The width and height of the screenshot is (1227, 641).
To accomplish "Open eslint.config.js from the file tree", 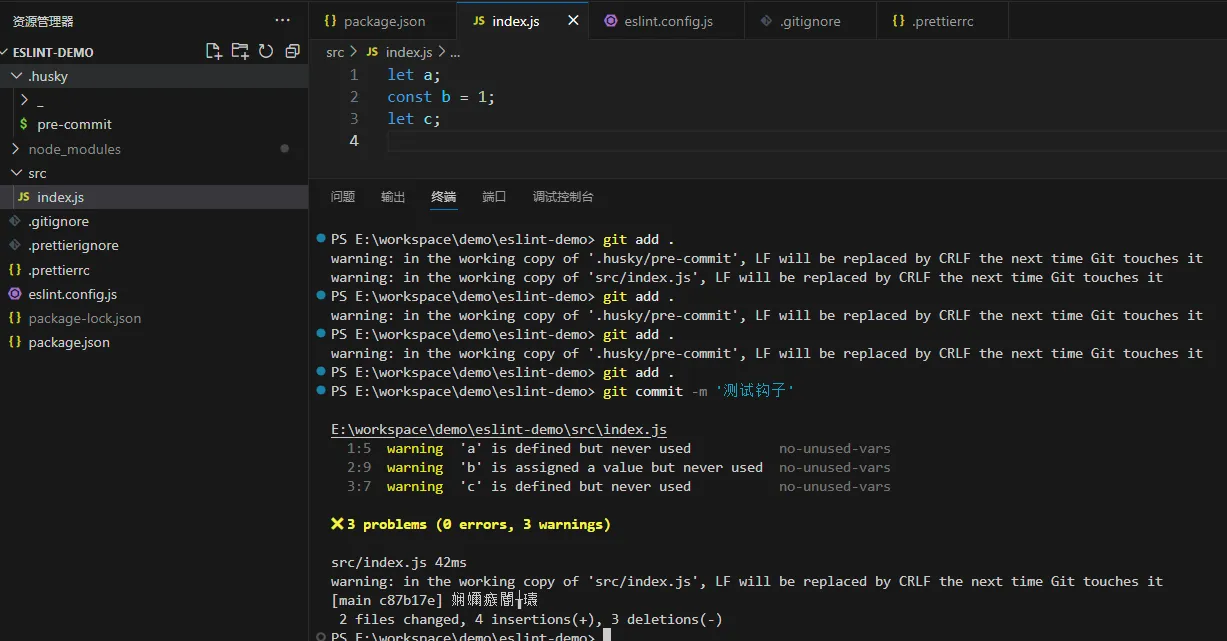I will pyautogui.click(x=72, y=294).
